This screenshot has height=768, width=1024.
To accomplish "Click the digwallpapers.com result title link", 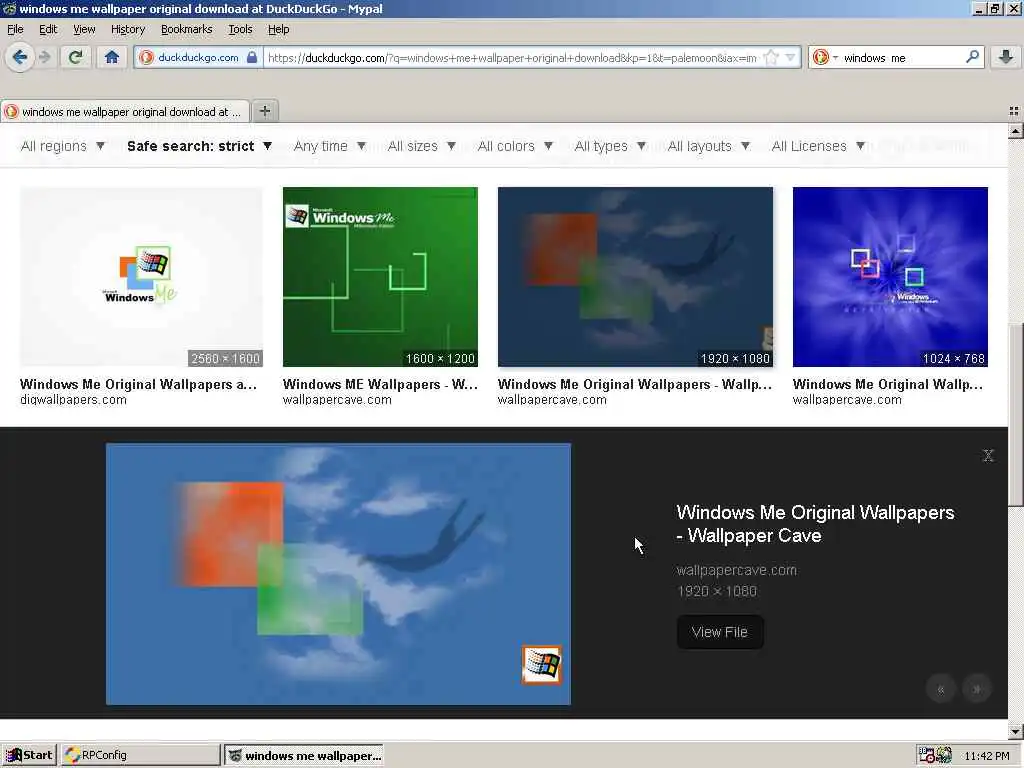I will [138, 384].
